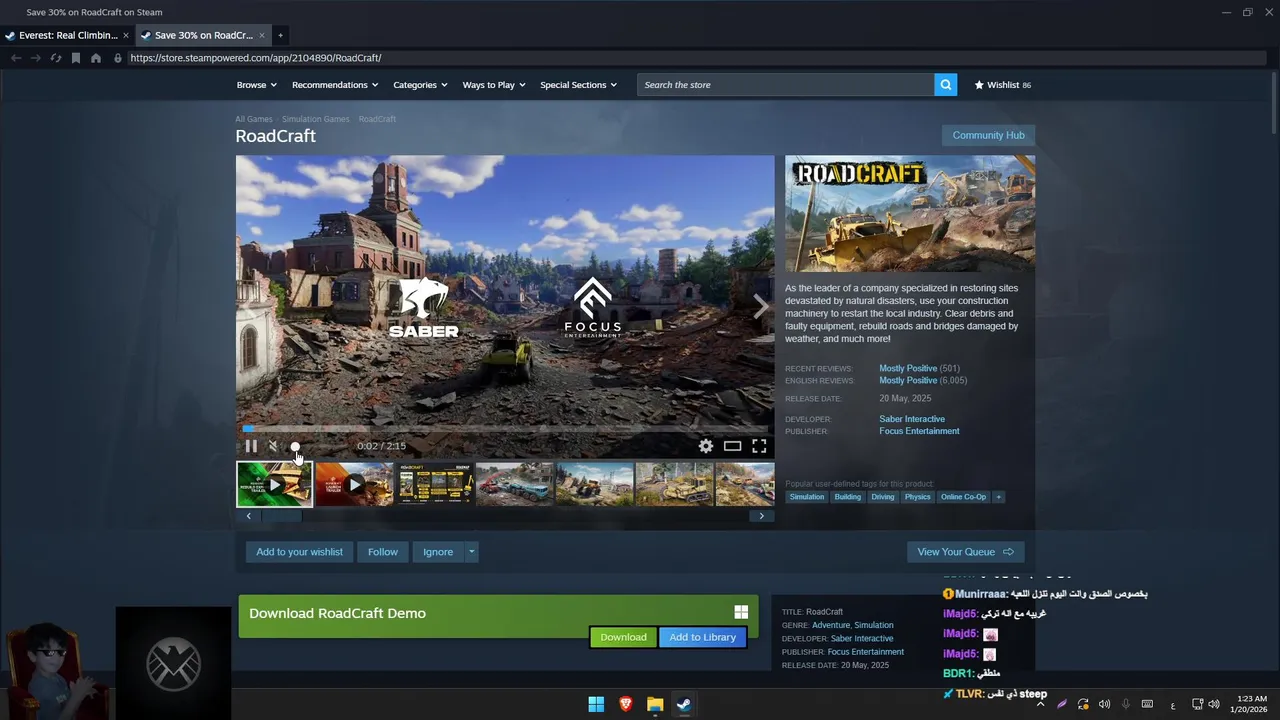Click Add to your wishlist
Screen dimensions: 1280x720
coord(299,552)
